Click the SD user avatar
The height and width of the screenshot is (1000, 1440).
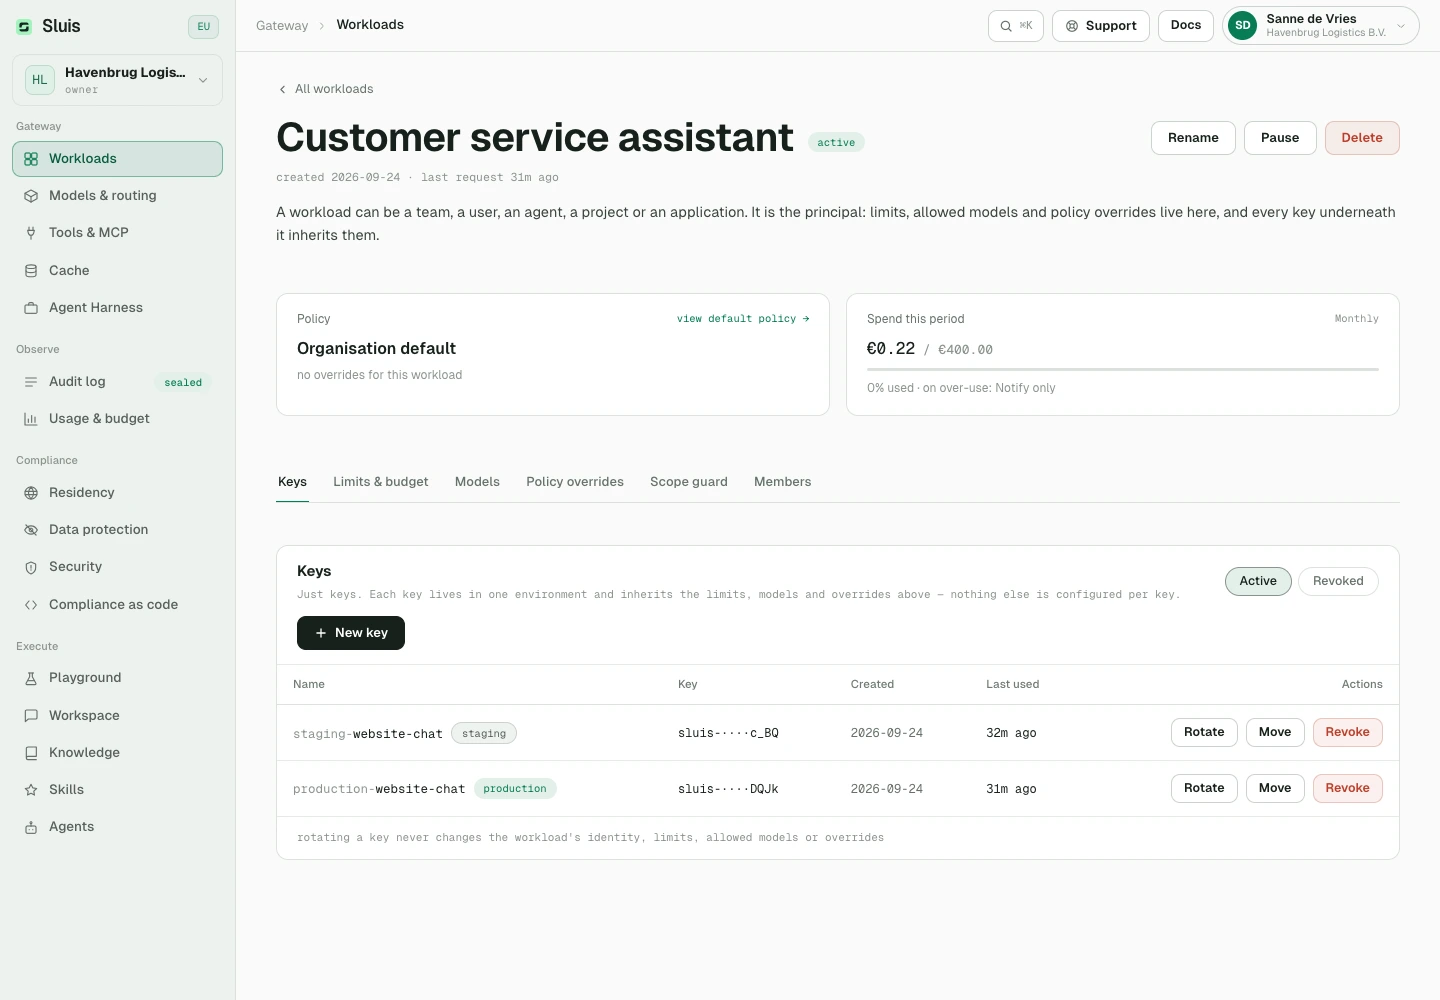(x=1242, y=26)
